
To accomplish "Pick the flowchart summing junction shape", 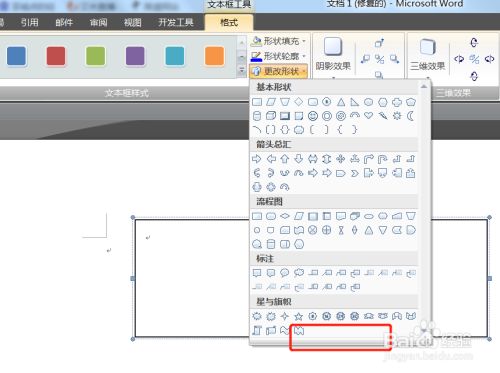I will tap(313, 230).
